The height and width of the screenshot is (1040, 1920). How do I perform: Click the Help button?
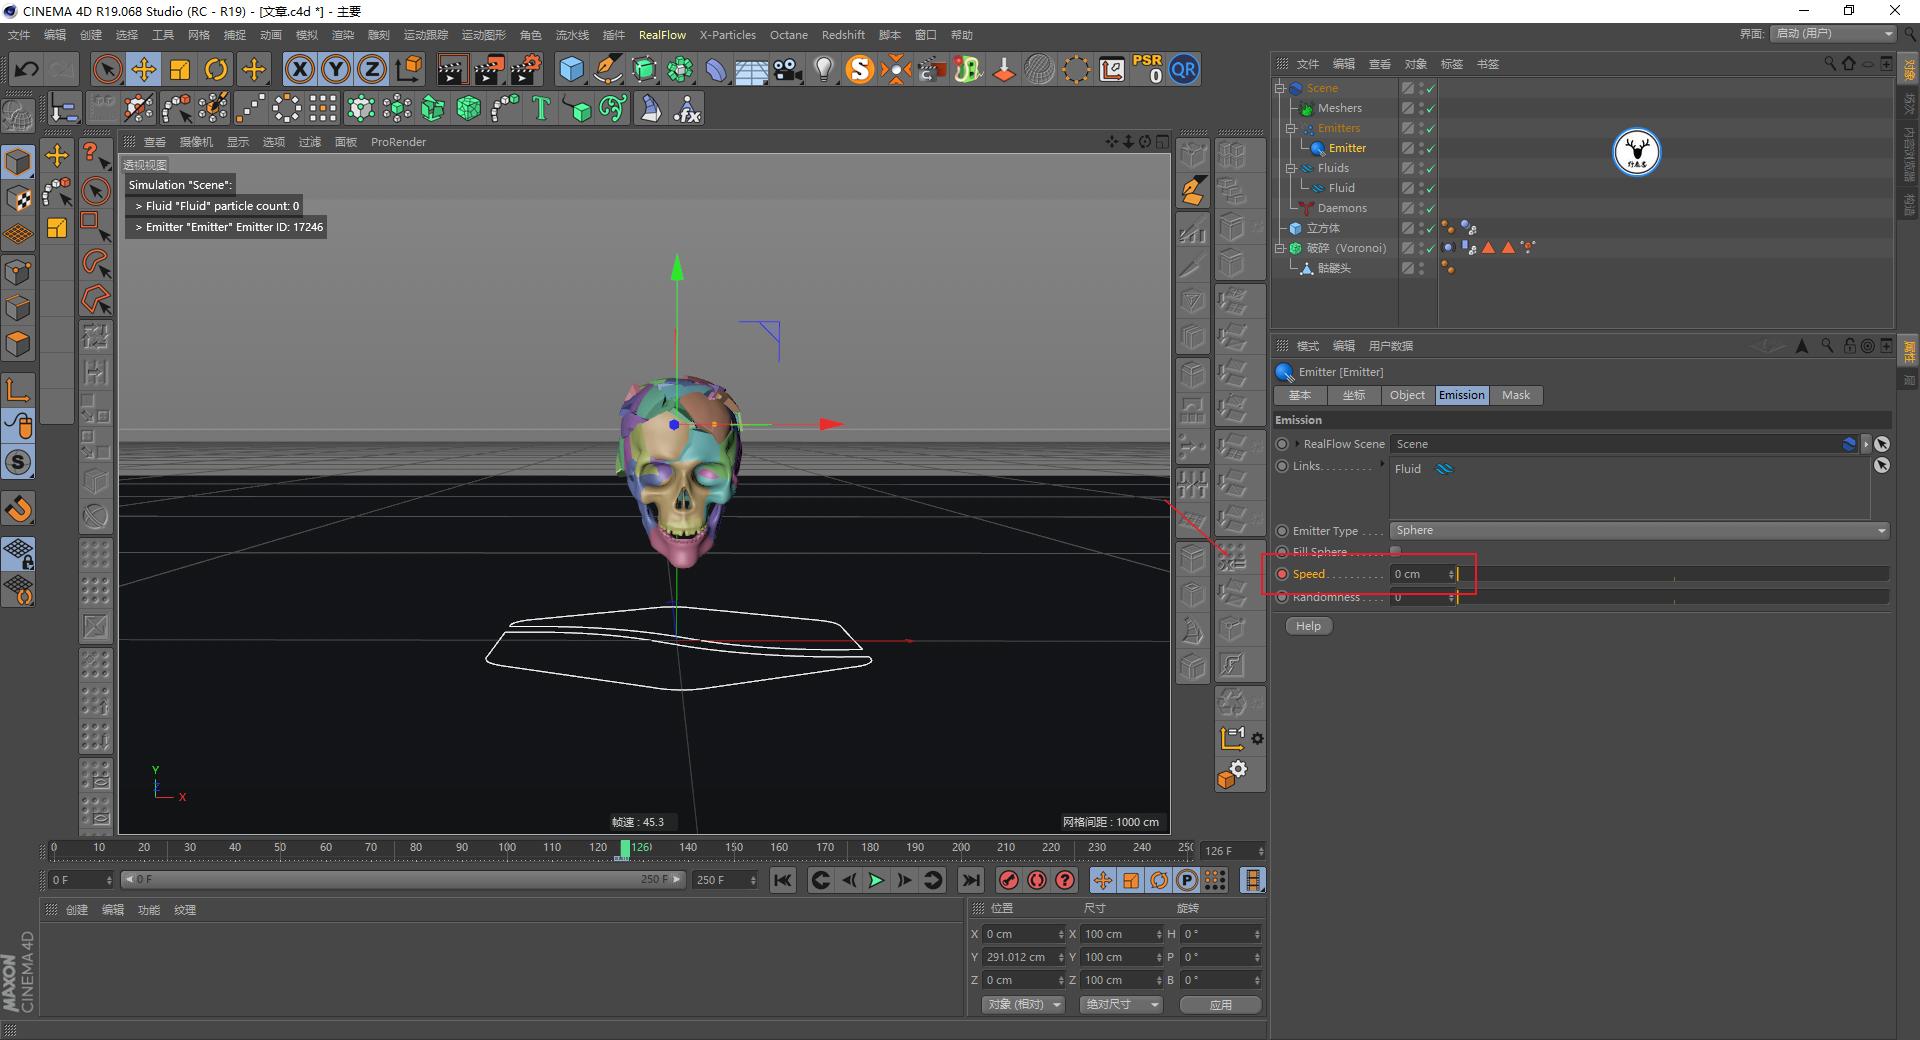[x=1307, y=625]
